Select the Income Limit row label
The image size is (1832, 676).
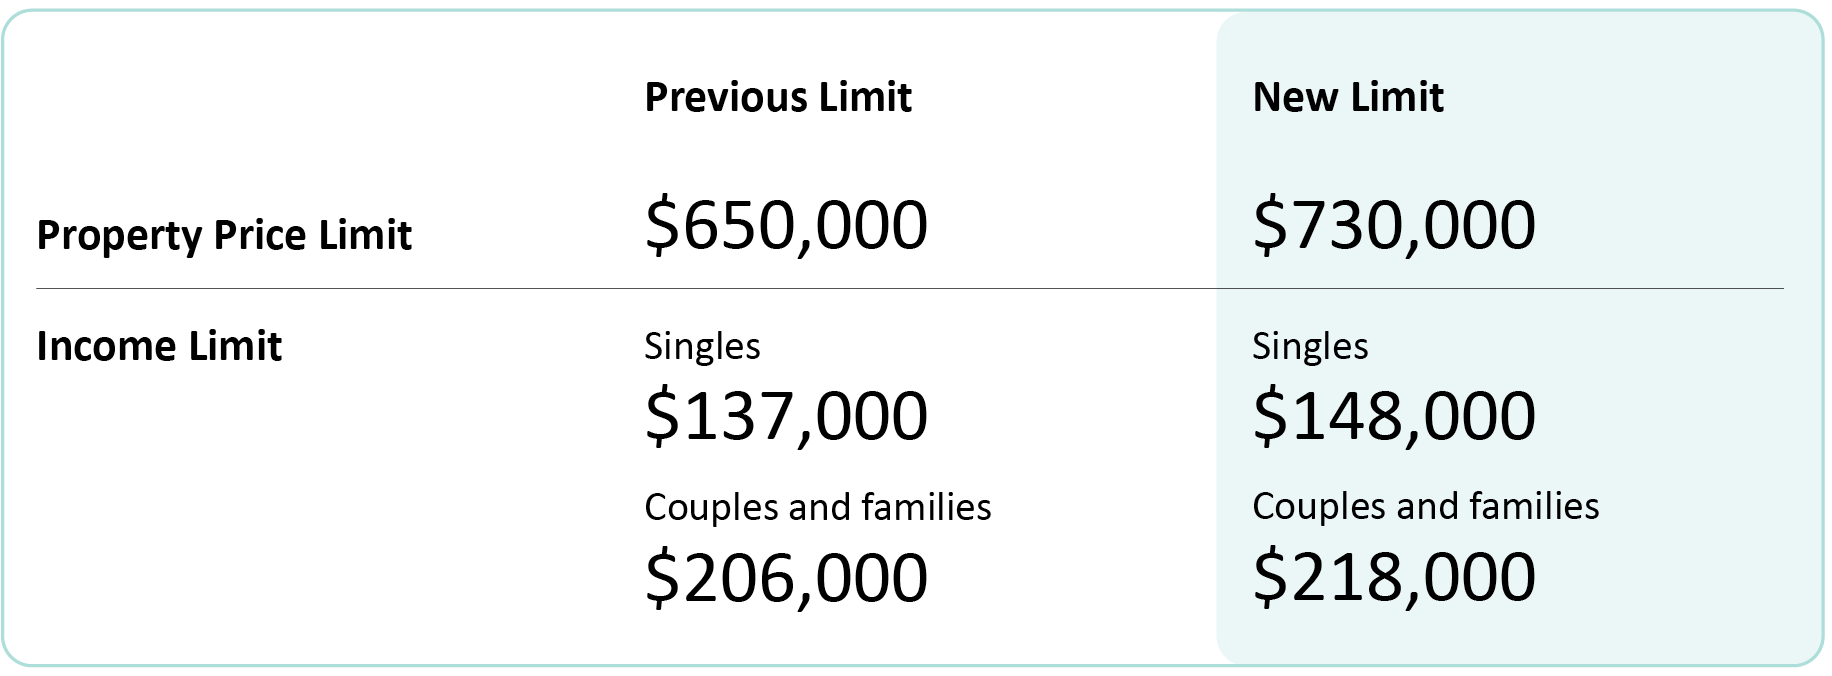pyautogui.click(x=159, y=346)
